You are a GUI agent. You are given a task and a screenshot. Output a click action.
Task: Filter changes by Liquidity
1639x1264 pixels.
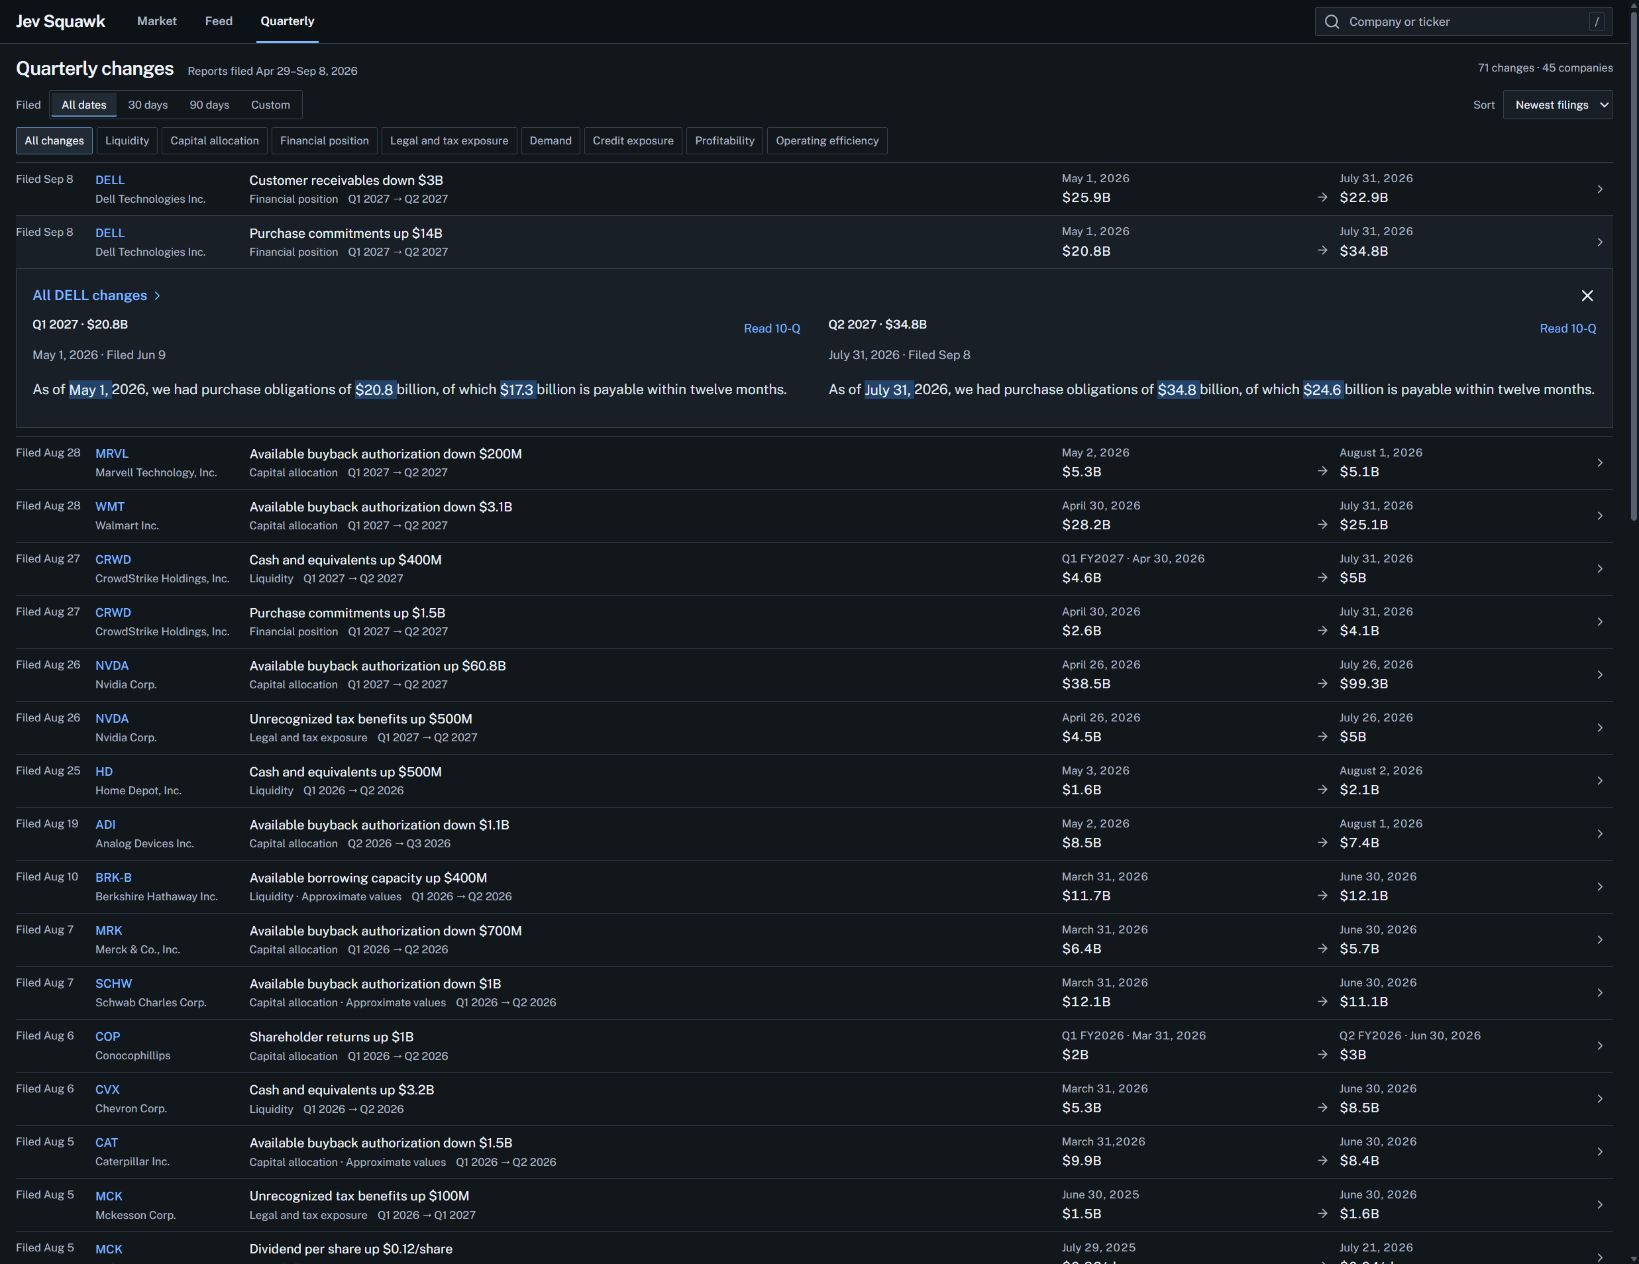[x=127, y=141]
